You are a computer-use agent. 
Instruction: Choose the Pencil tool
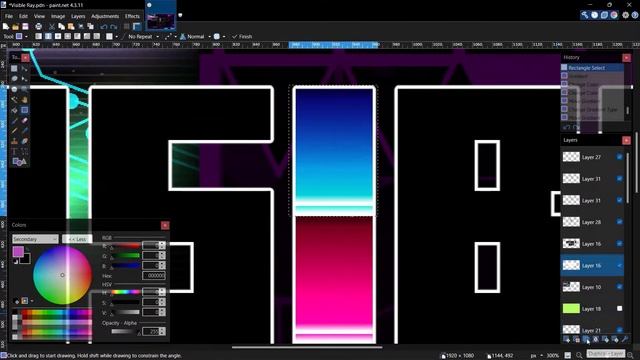14,131
